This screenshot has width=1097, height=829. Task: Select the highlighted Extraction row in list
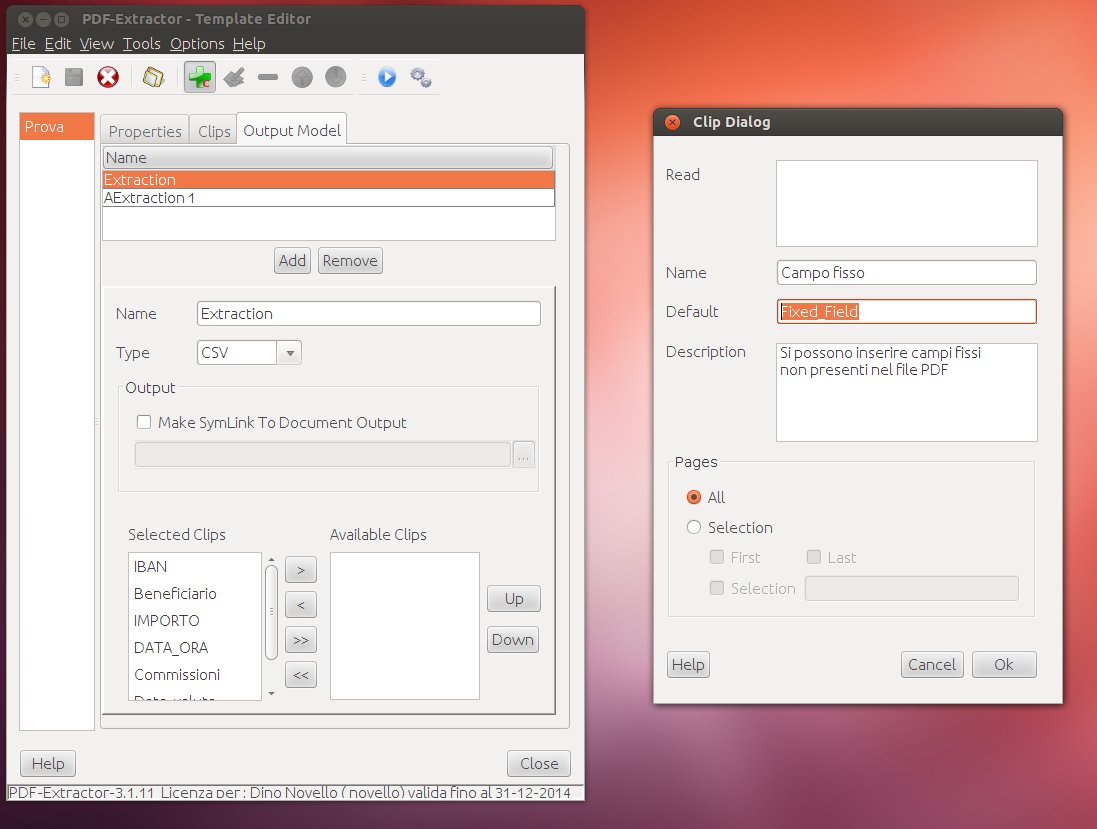(329, 180)
